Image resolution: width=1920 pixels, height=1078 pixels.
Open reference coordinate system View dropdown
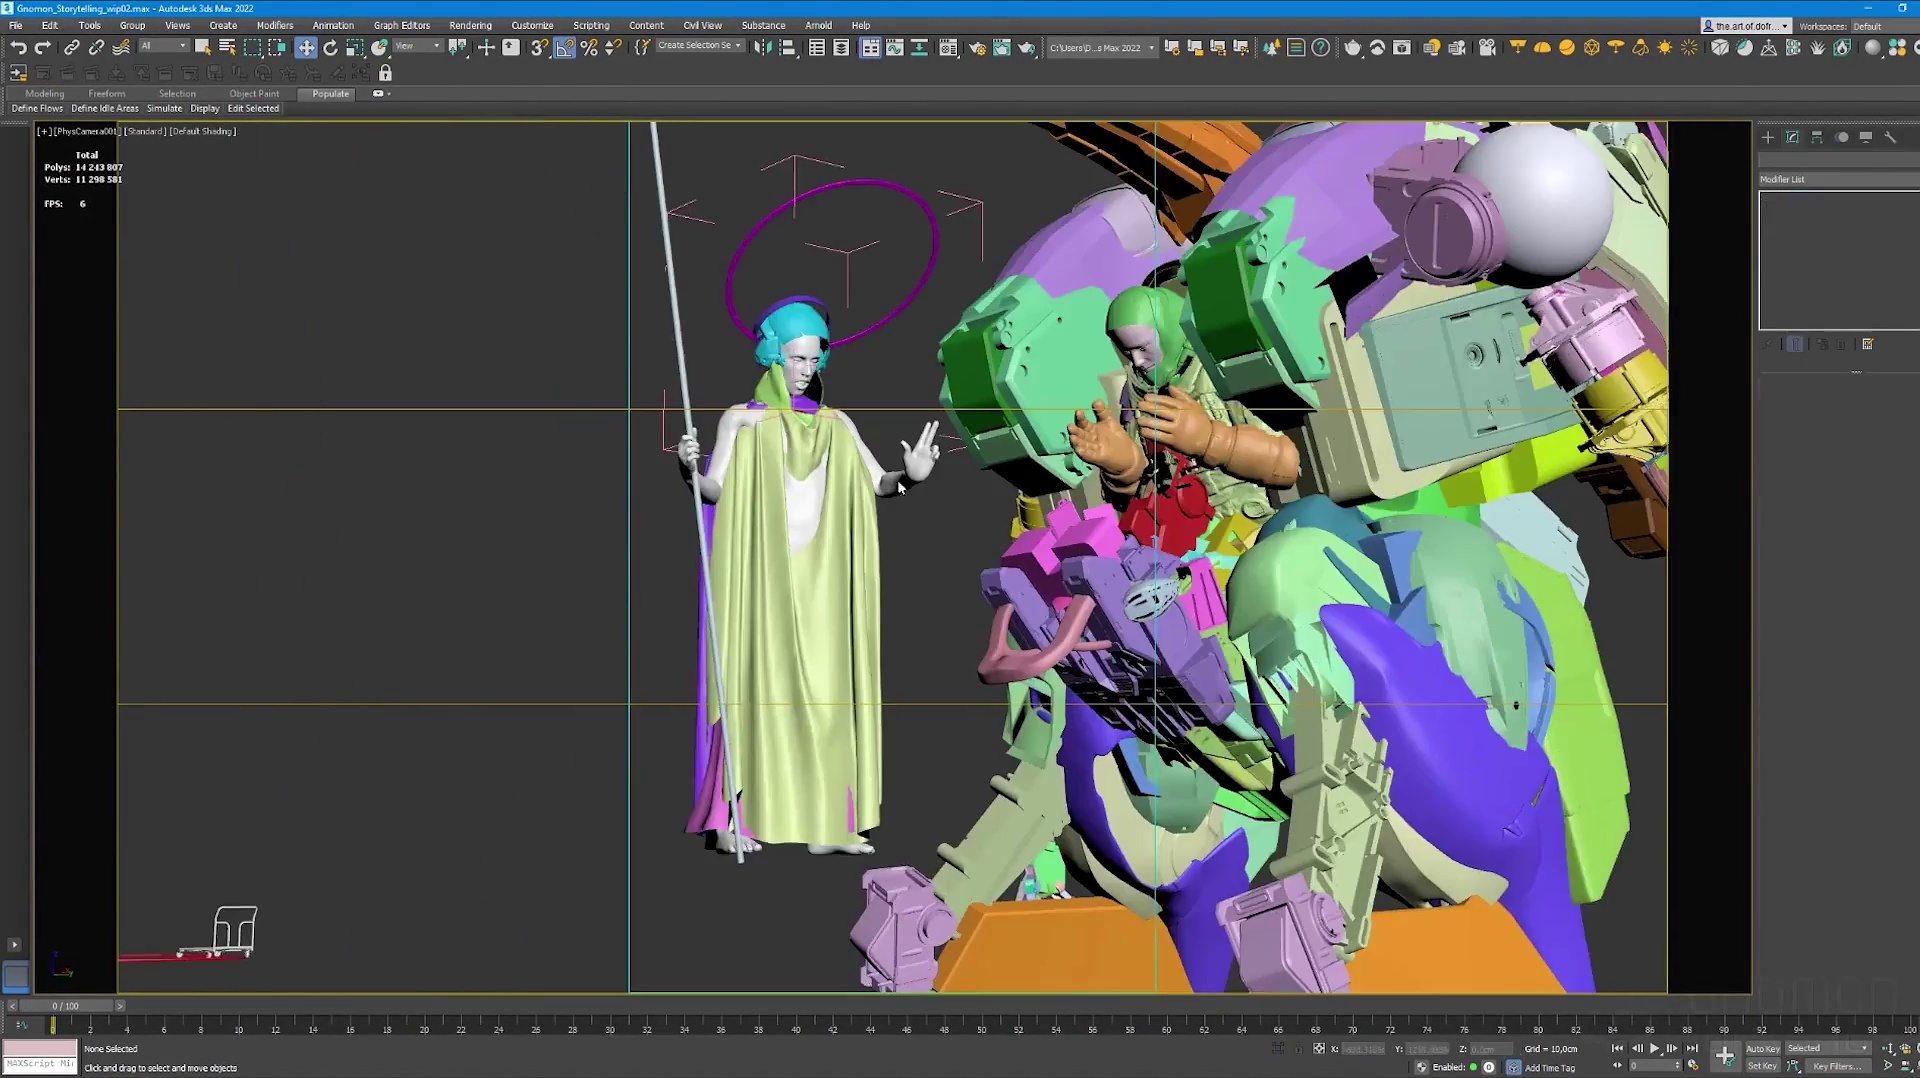417,46
